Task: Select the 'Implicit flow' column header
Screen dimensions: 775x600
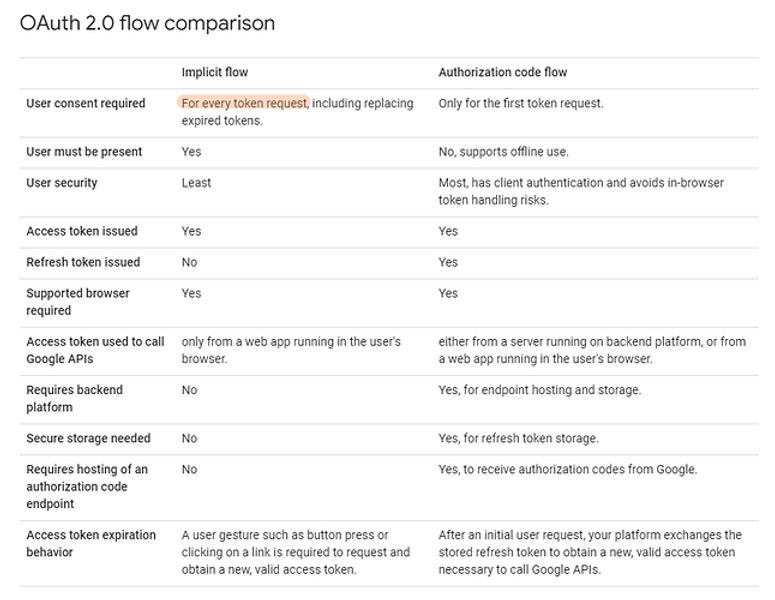Action: 214,73
